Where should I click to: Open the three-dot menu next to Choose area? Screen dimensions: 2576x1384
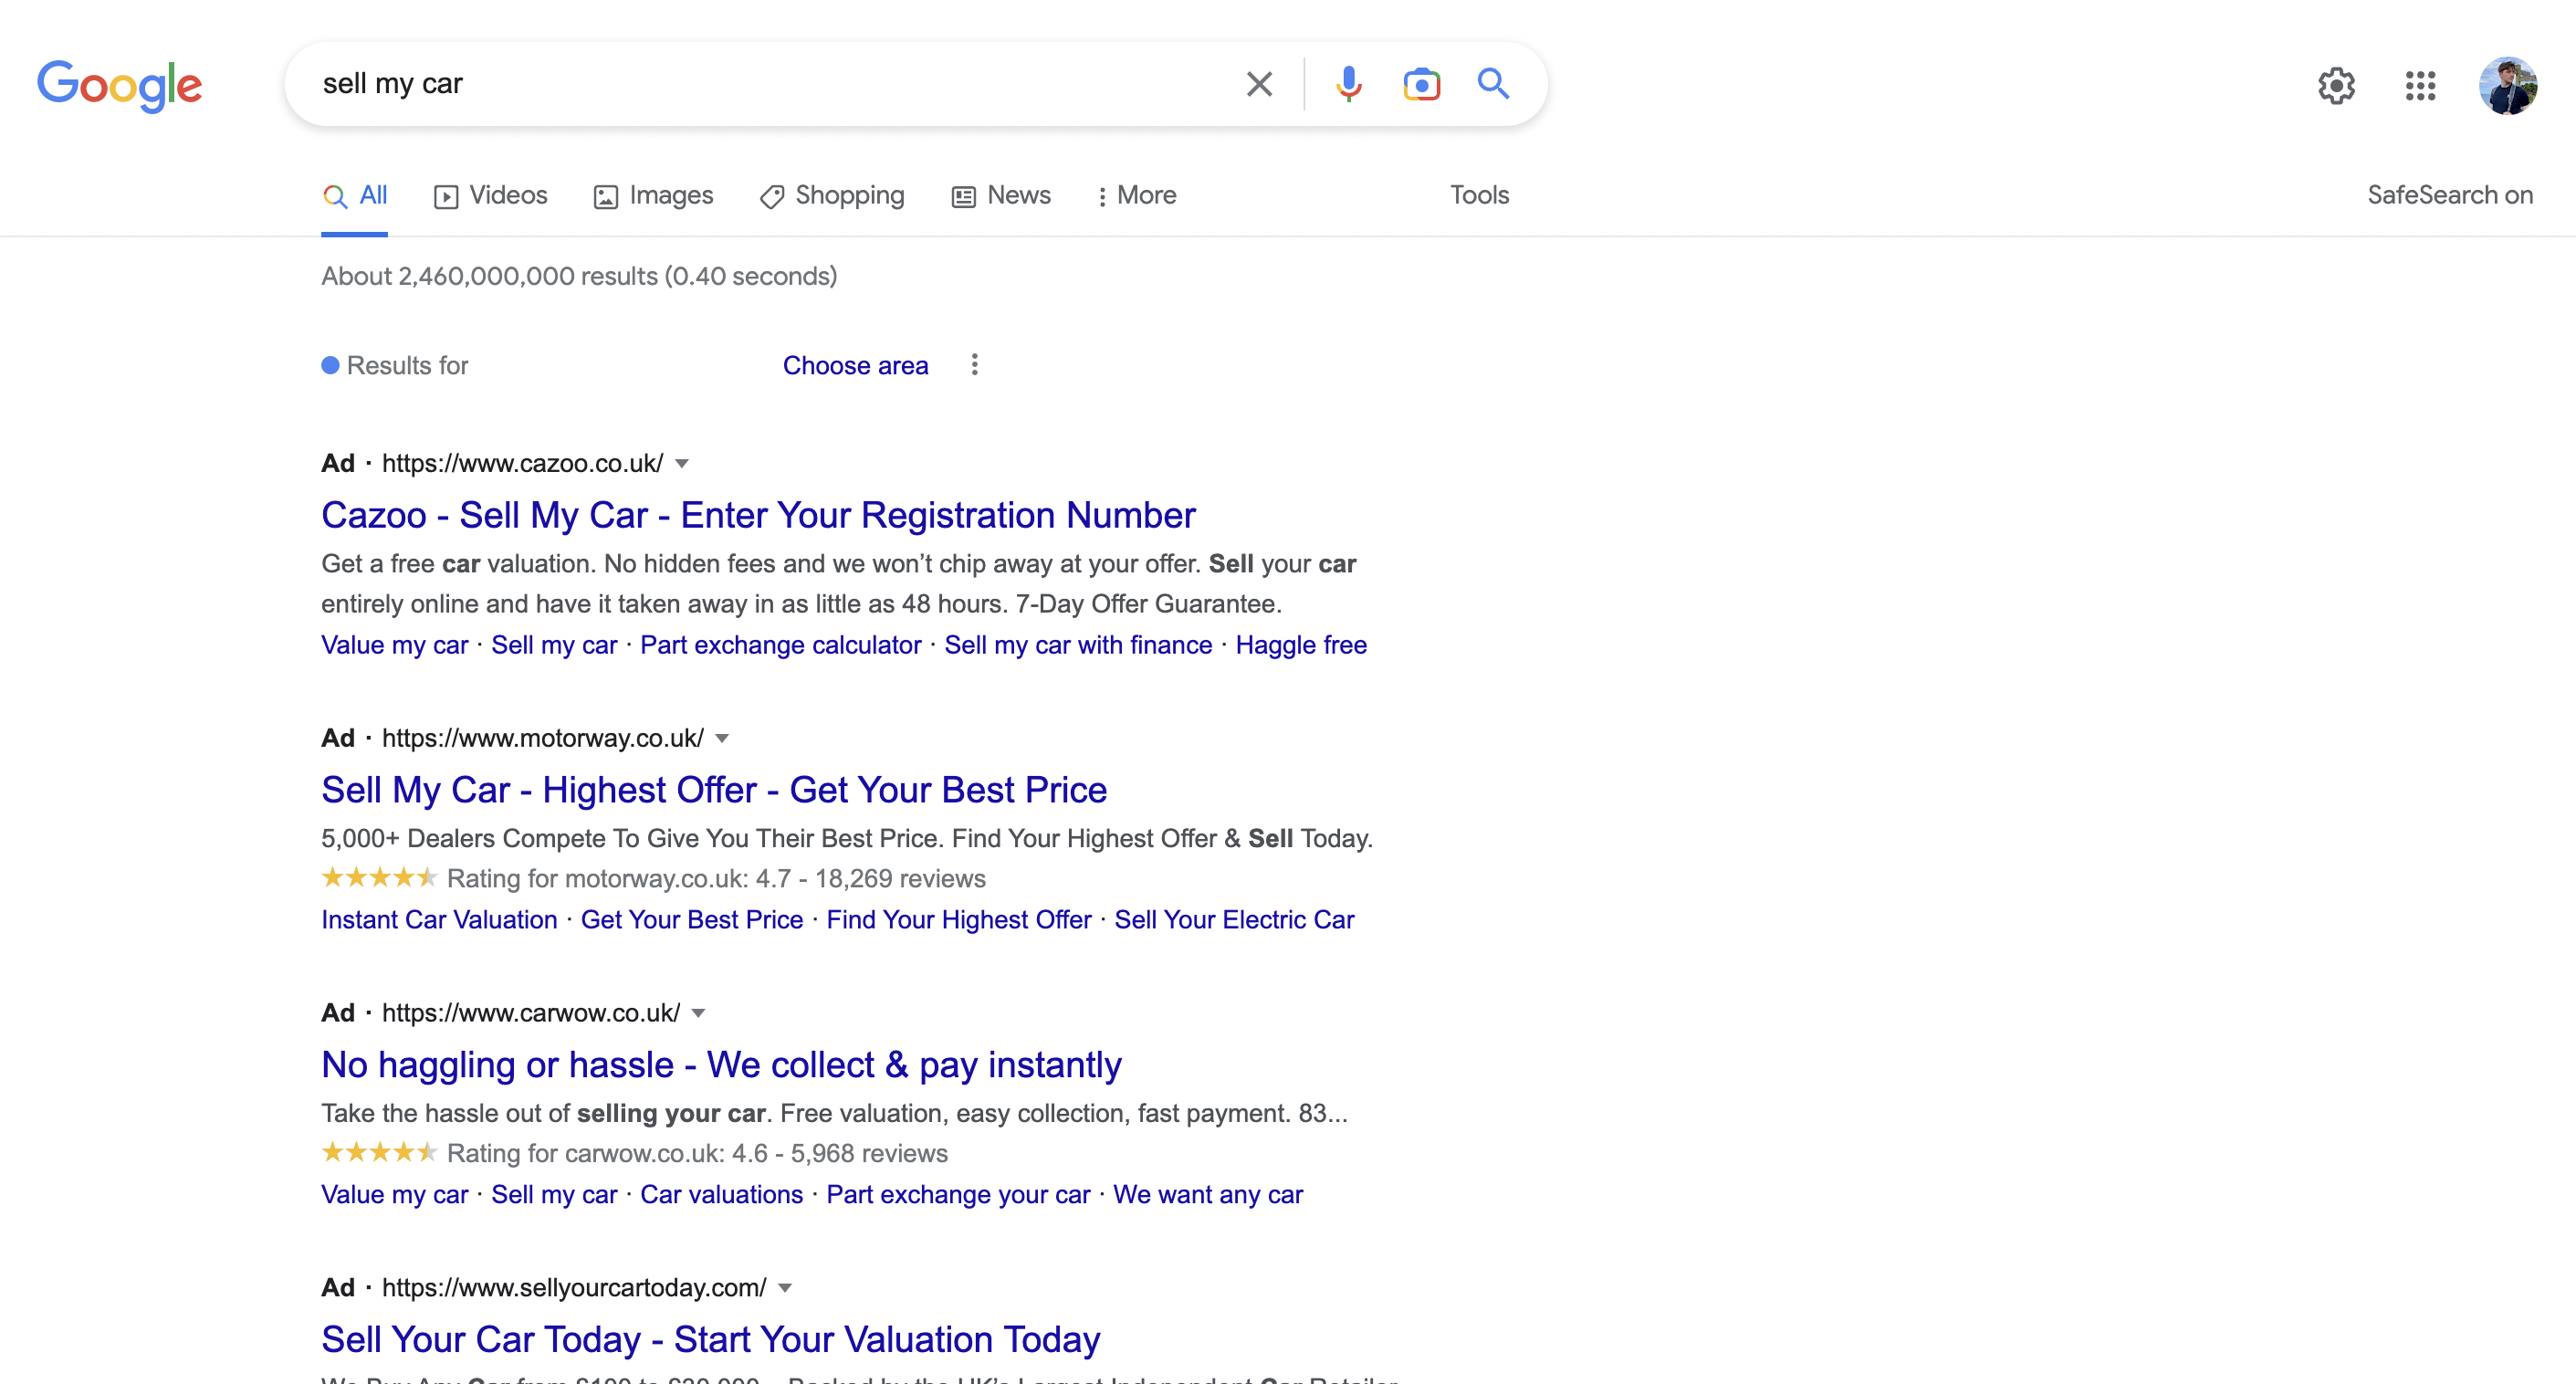point(974,365)
